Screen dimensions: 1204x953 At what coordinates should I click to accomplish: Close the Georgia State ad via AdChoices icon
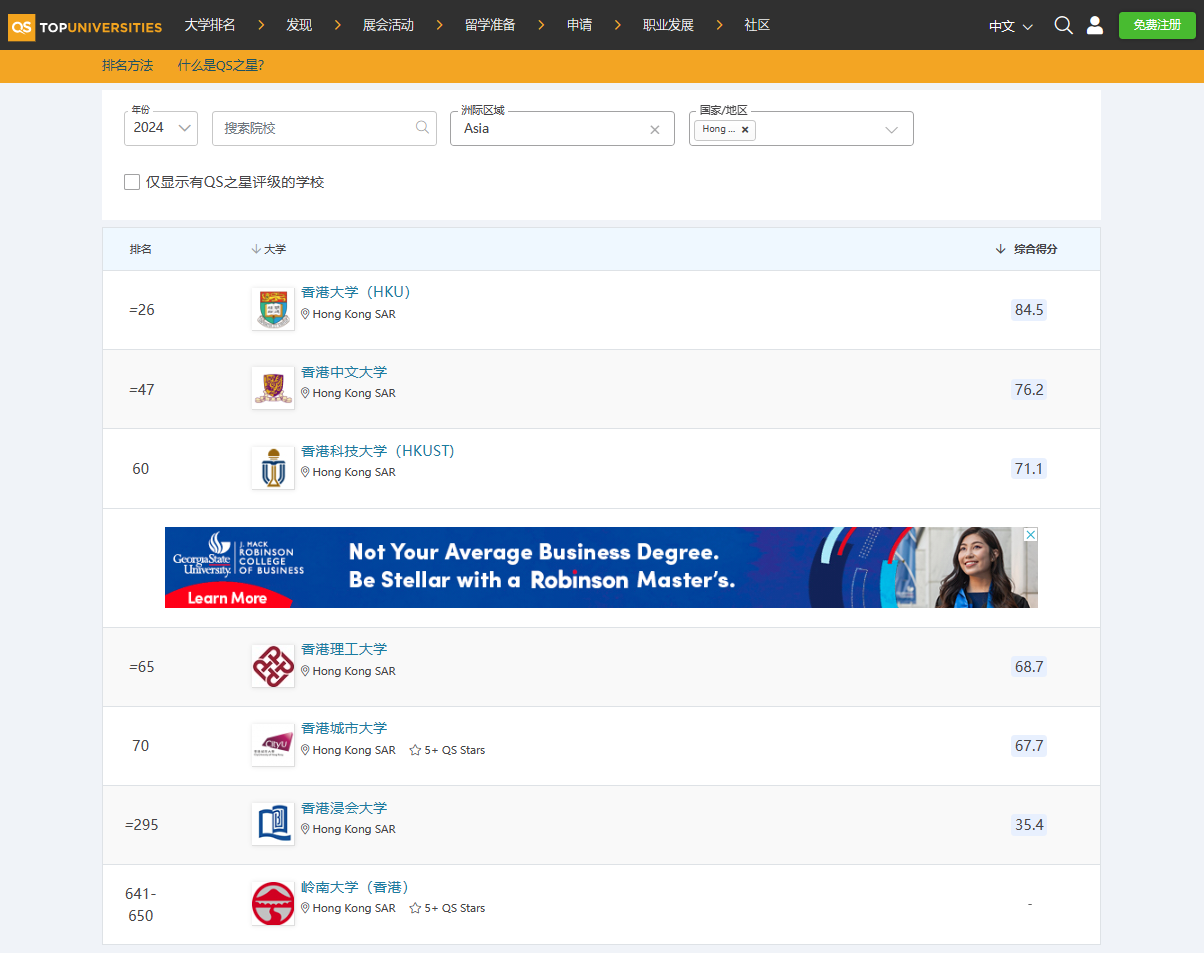[x=1031, y=534]
